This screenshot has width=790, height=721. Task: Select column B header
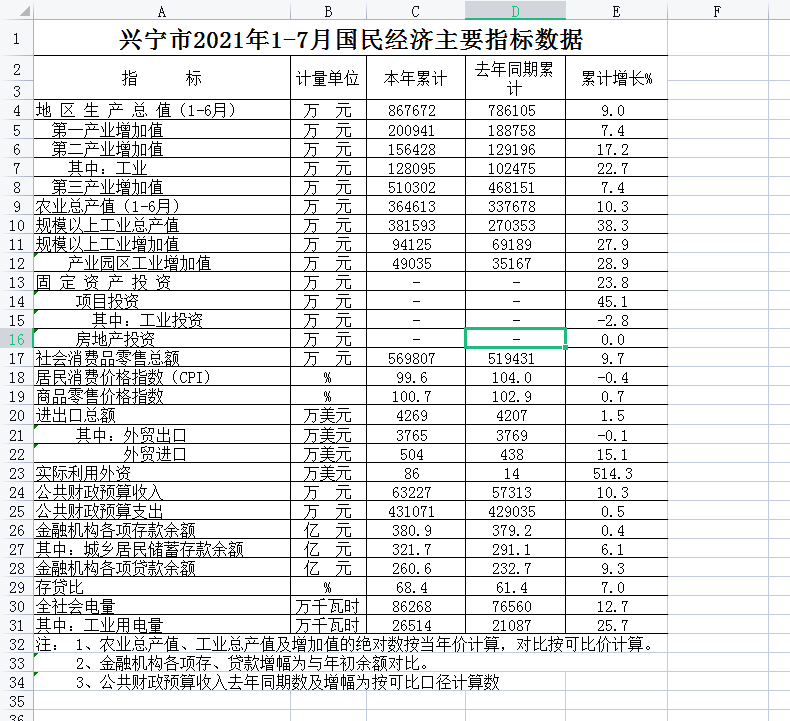[328, 10]
